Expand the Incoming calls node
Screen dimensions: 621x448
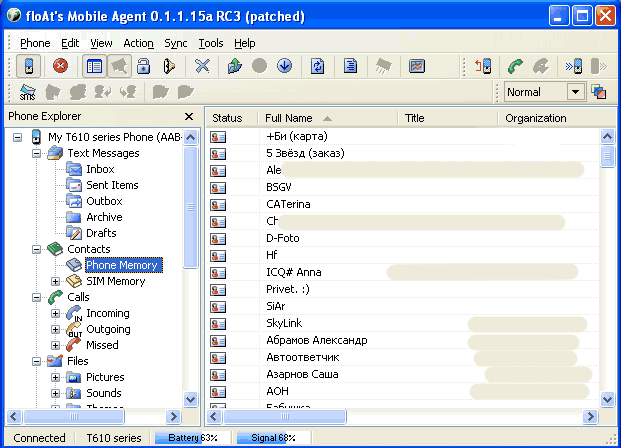56,313
